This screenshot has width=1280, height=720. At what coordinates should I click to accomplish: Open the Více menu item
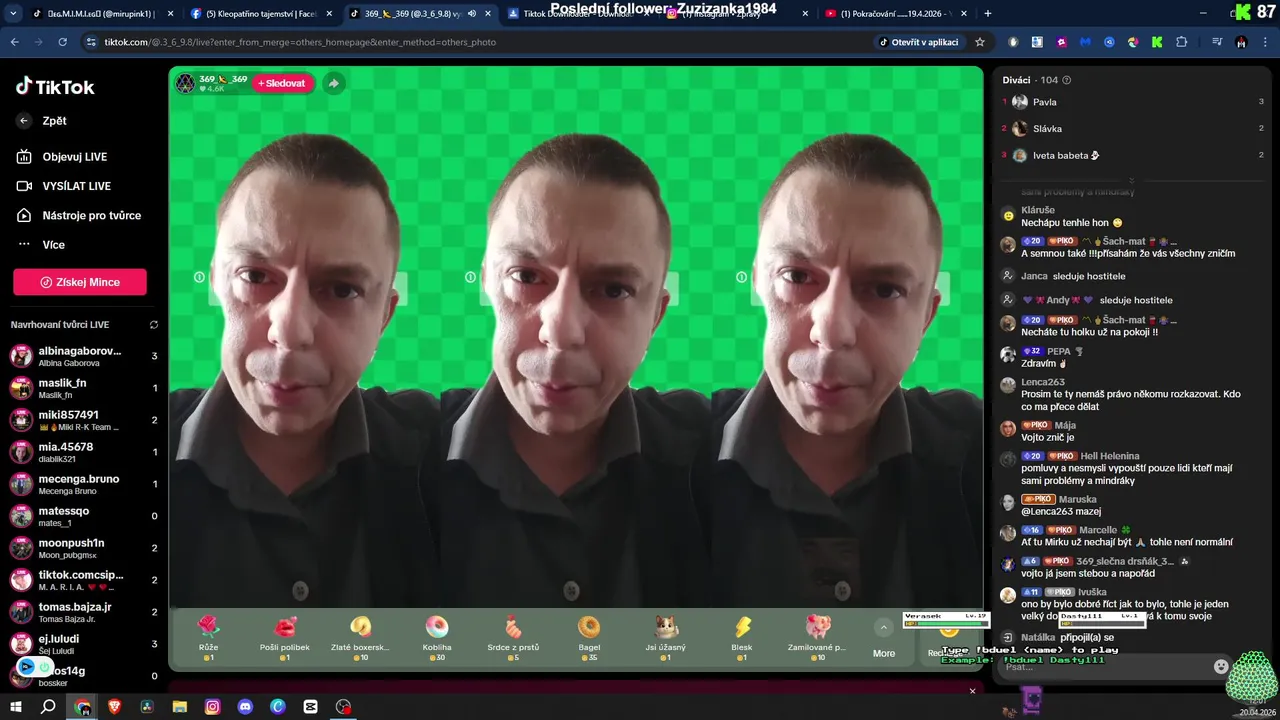pyautogui.click(x=53, y=245)
